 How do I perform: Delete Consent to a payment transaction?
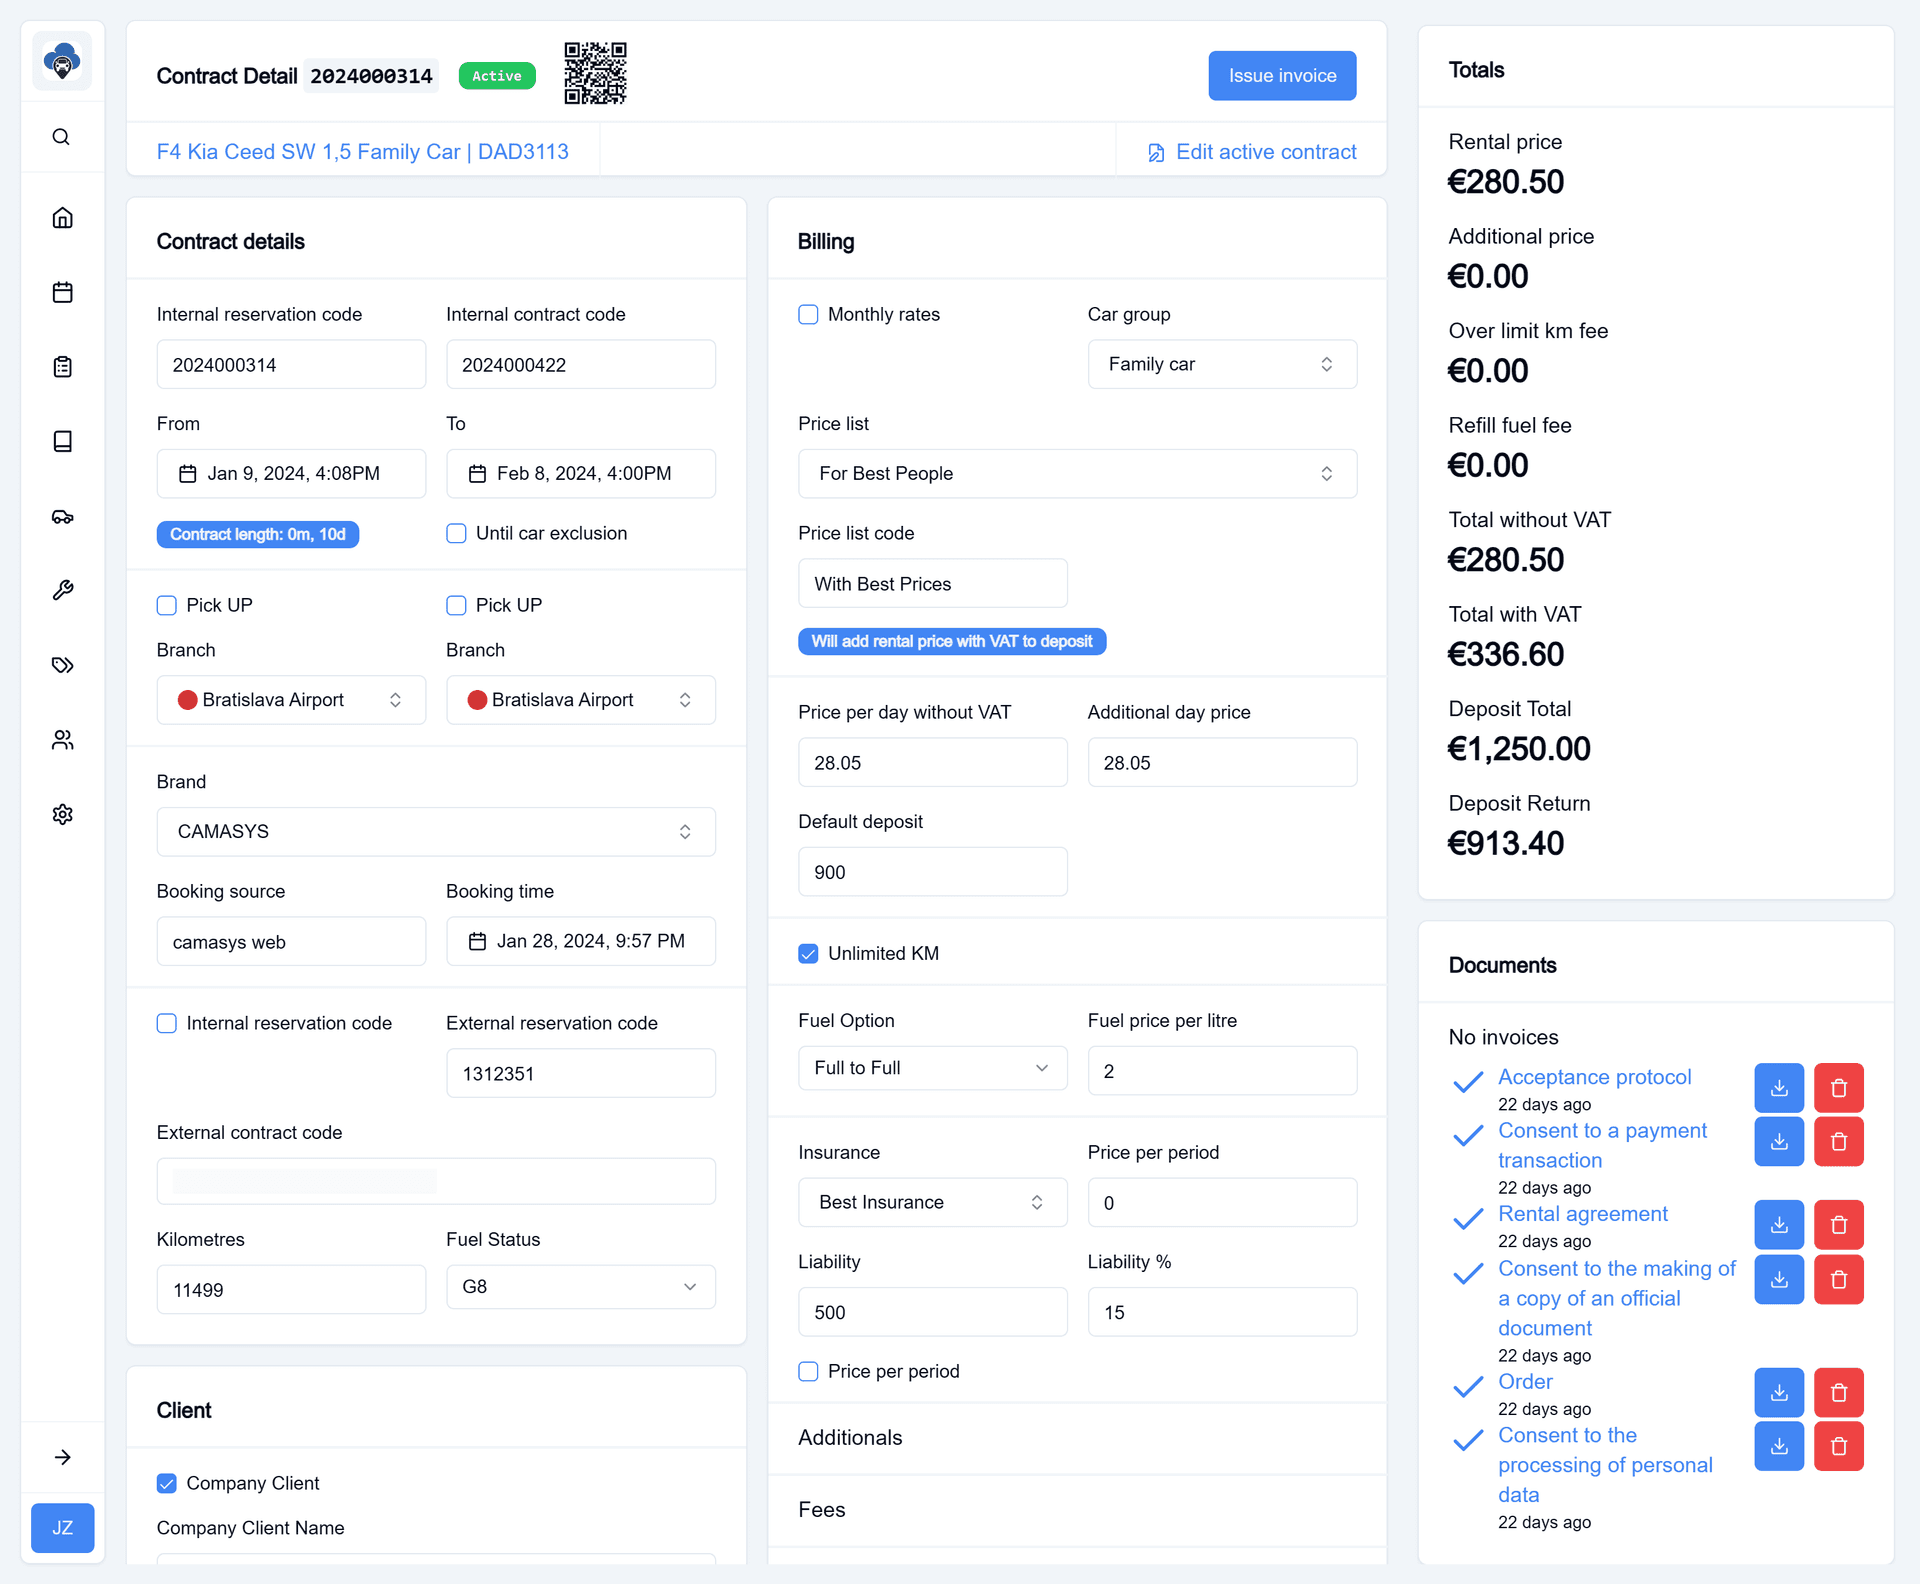tap(1839, 1142)
